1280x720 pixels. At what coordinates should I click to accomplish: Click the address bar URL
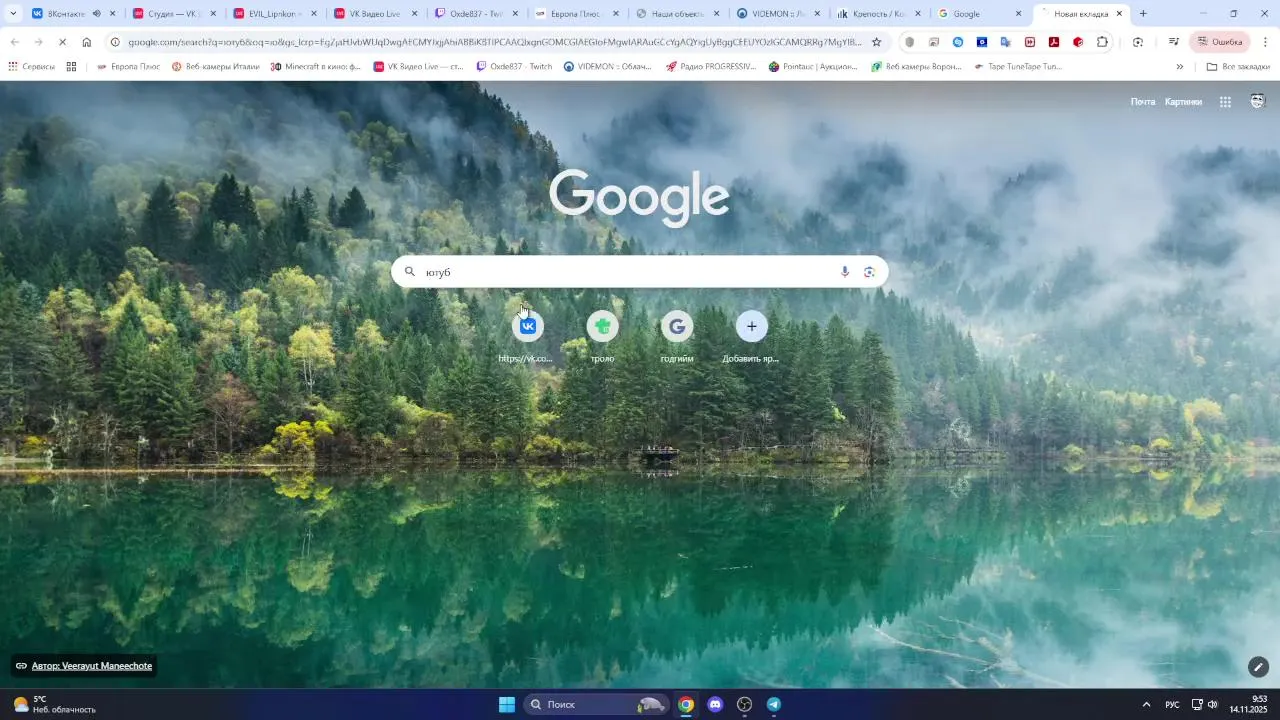click(x=495, y=42)
